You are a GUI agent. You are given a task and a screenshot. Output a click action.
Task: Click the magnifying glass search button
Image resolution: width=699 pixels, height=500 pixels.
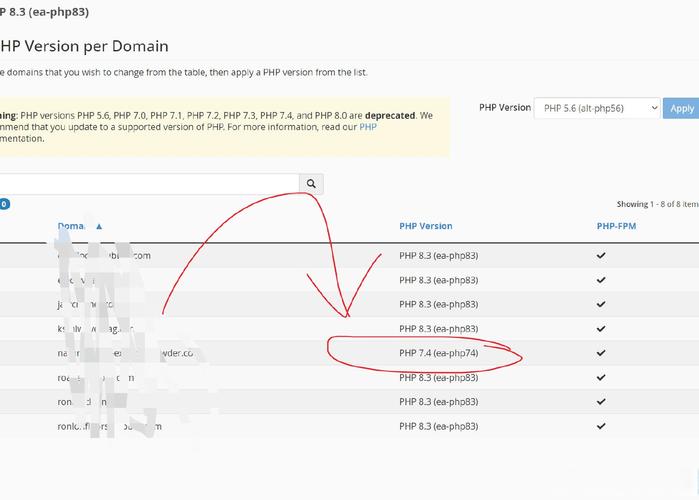(x=311, y=184)
